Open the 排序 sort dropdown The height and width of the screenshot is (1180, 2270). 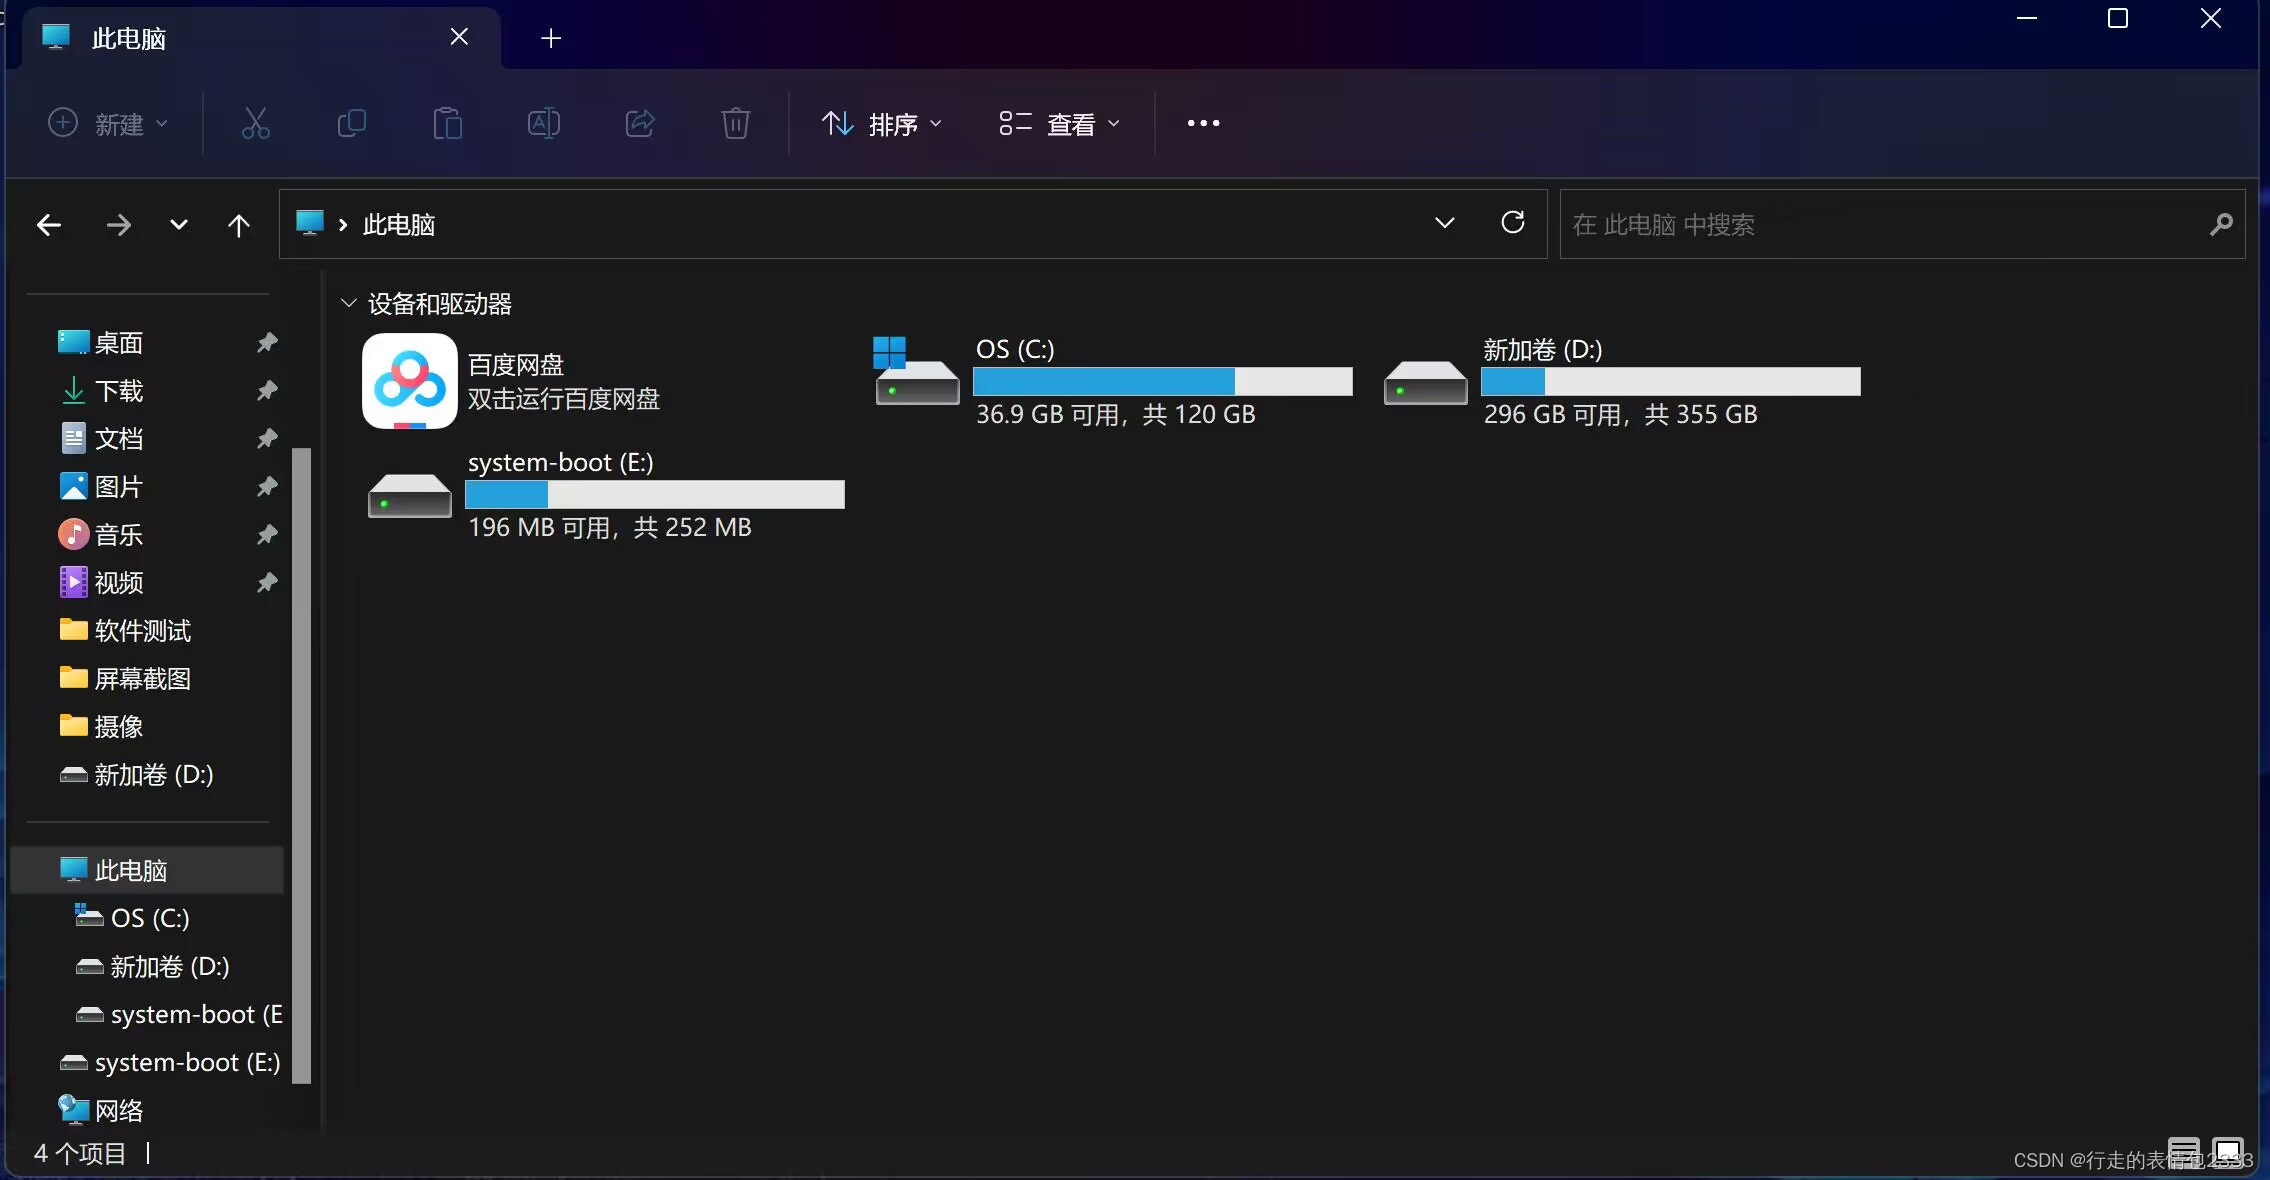coord(882,124)
